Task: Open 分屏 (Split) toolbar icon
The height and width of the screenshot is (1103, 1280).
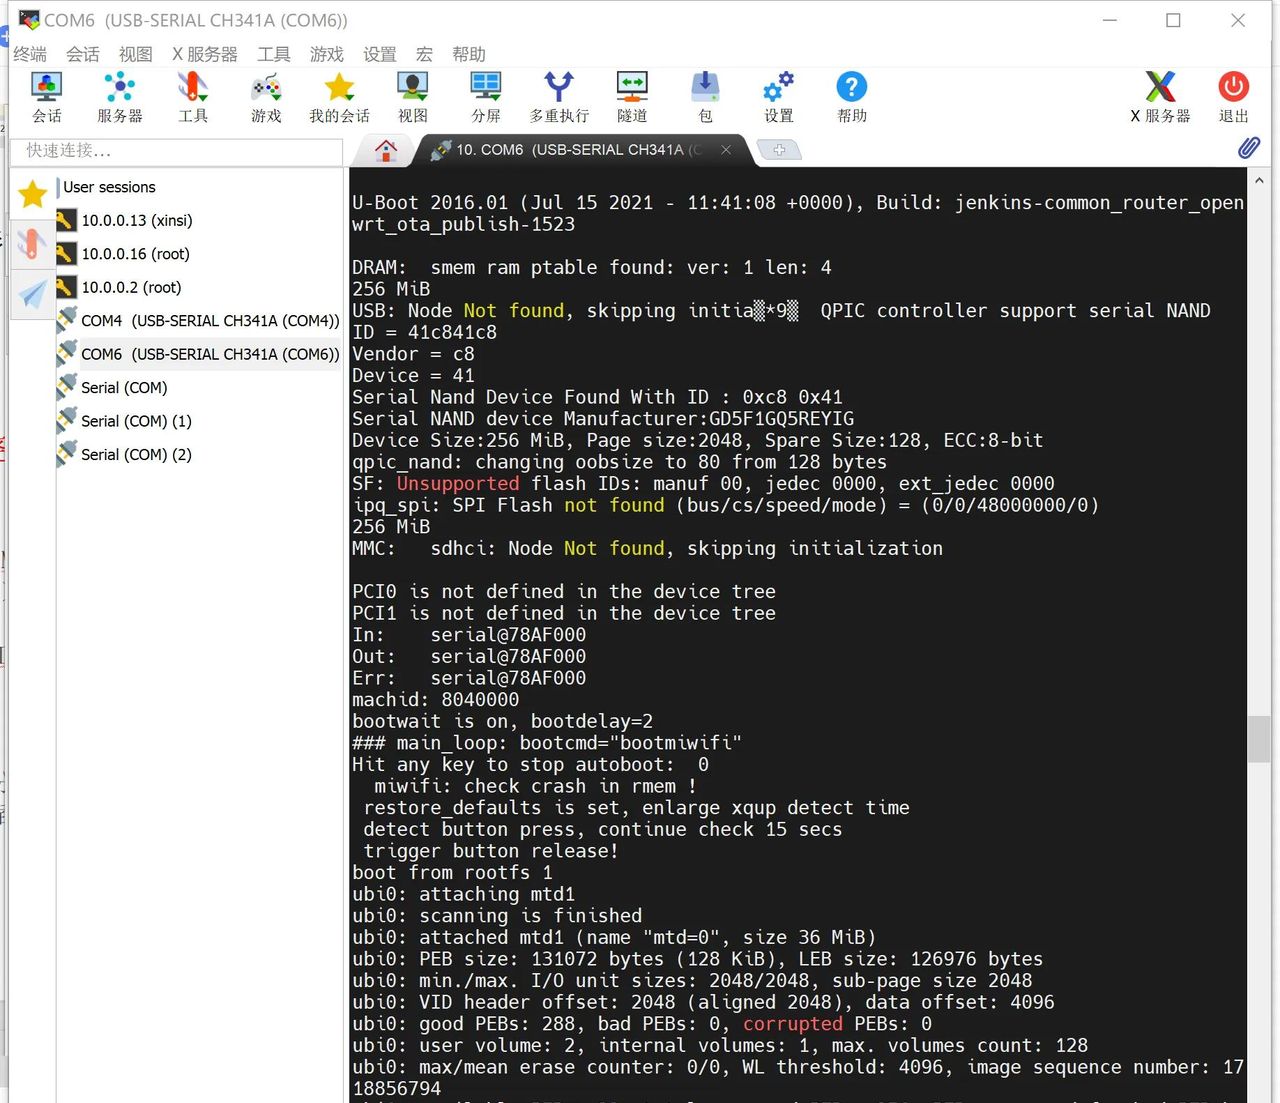Action: tap(486, 97)
